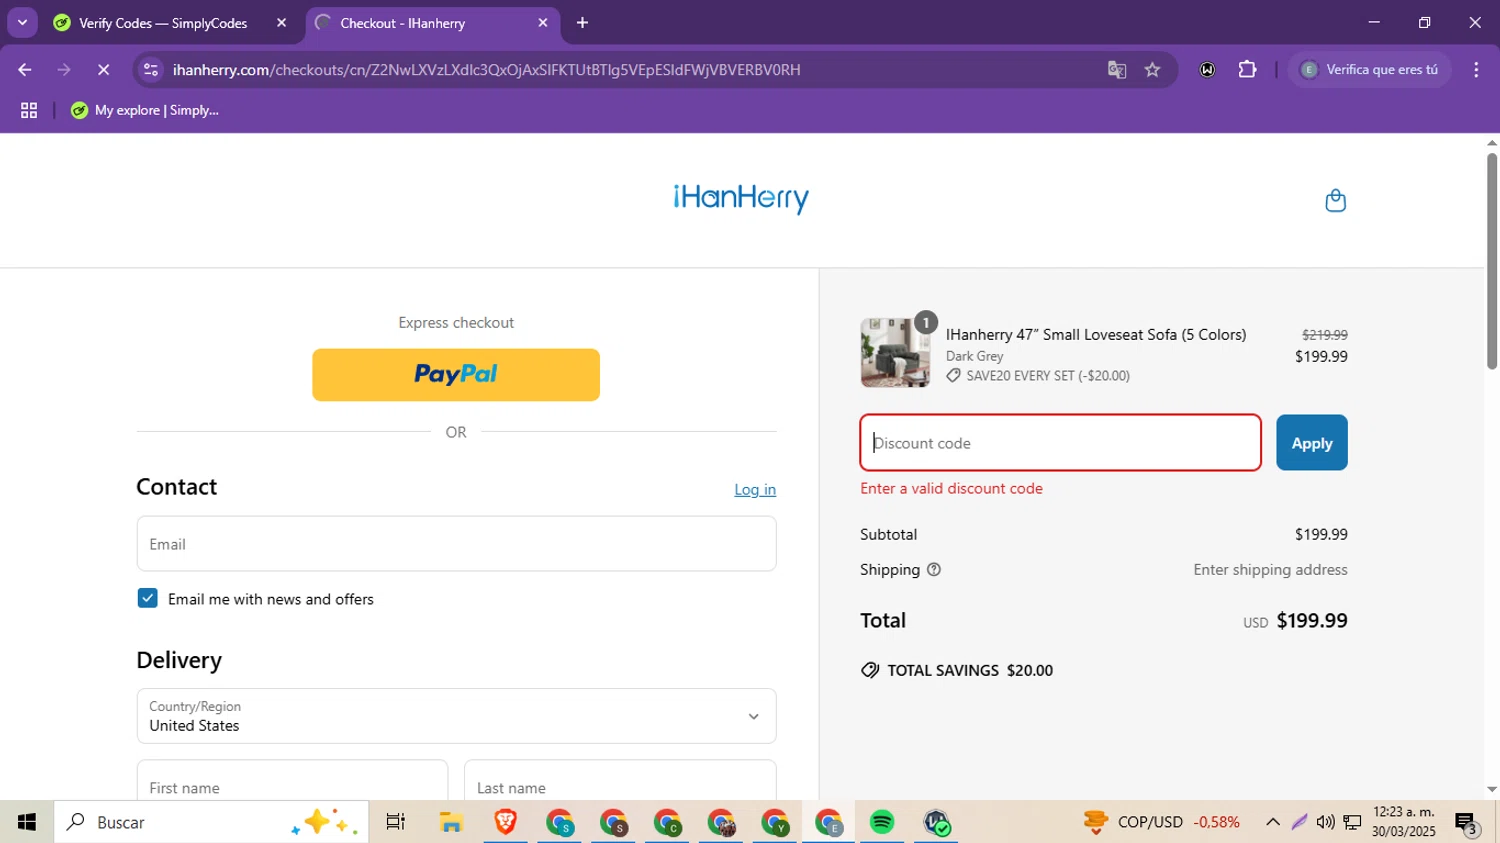Image resolution: width=1500 pixels, height=843 pixels.
Task: Stop loading the page in the browser toolbar
Action: pyautogui.click(x=103, y=70)
